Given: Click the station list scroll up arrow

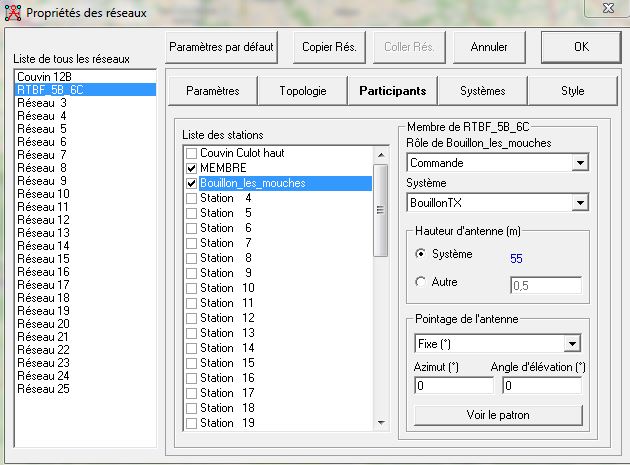Looking at the screenshot, I should [381, 155].
